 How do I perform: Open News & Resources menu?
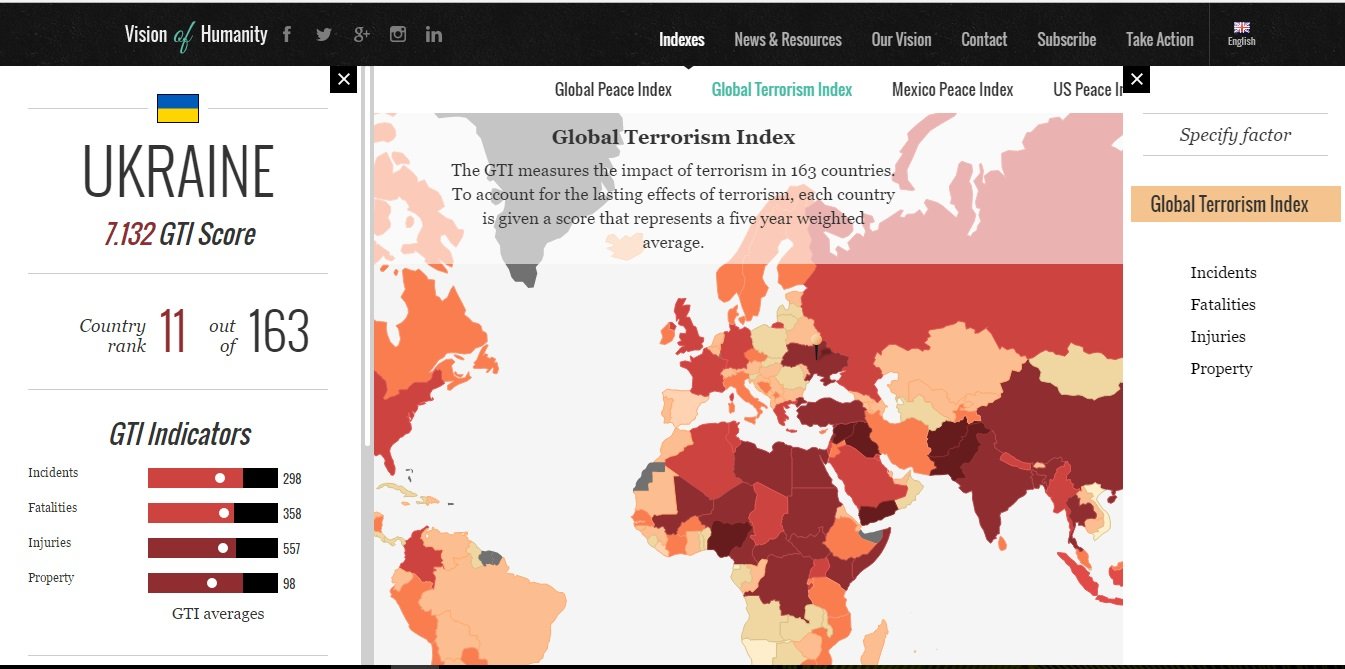point(788,40)
